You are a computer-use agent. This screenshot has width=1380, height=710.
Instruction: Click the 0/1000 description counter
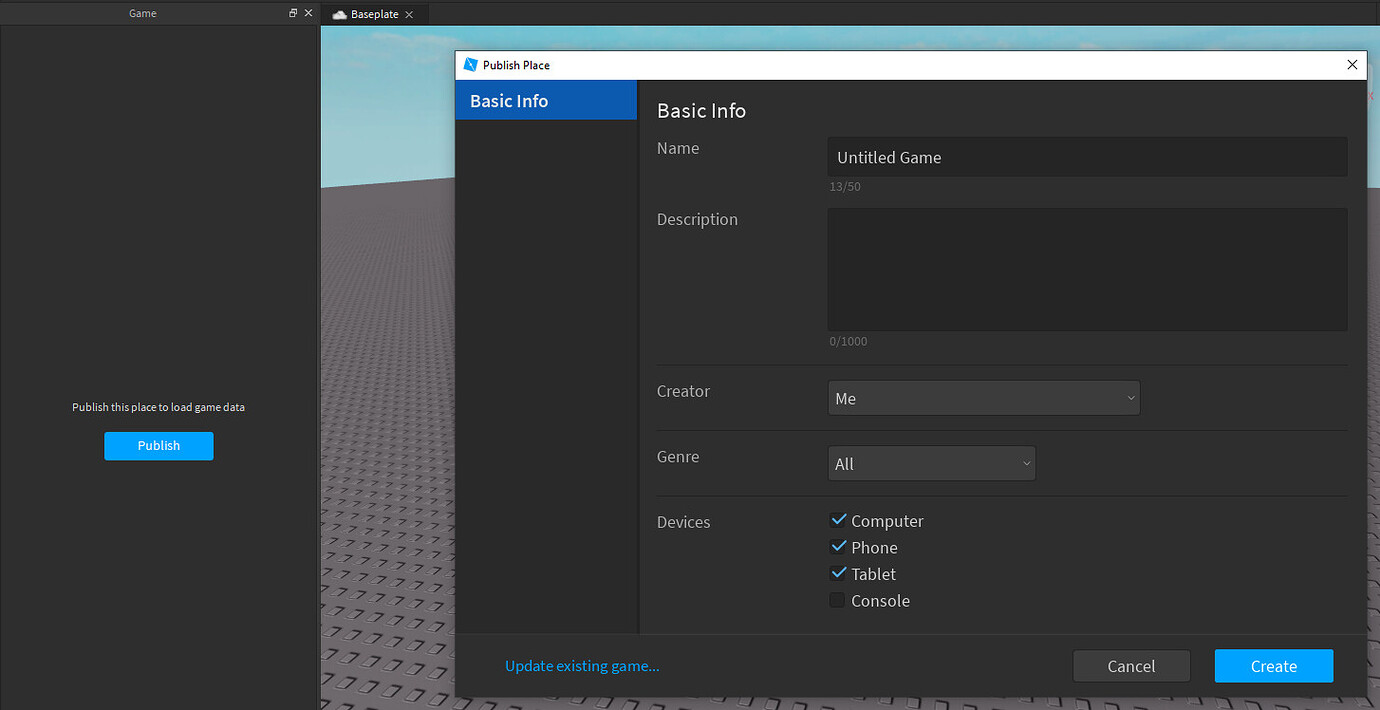[x=849, y=341]
